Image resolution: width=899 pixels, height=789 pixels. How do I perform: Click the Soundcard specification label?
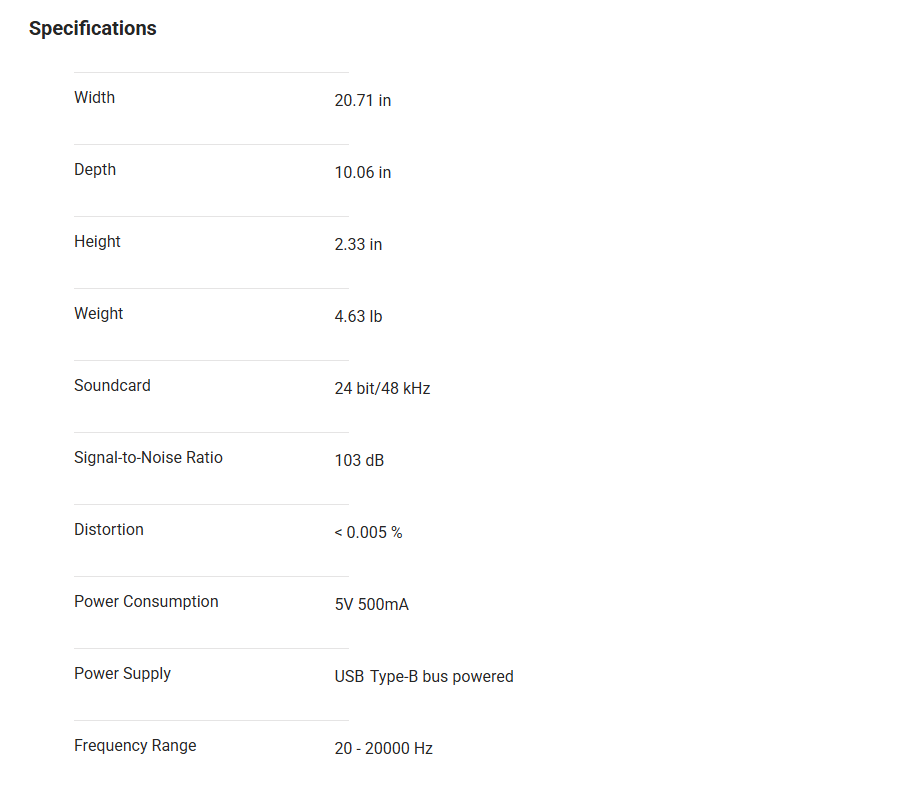[112, 386]
